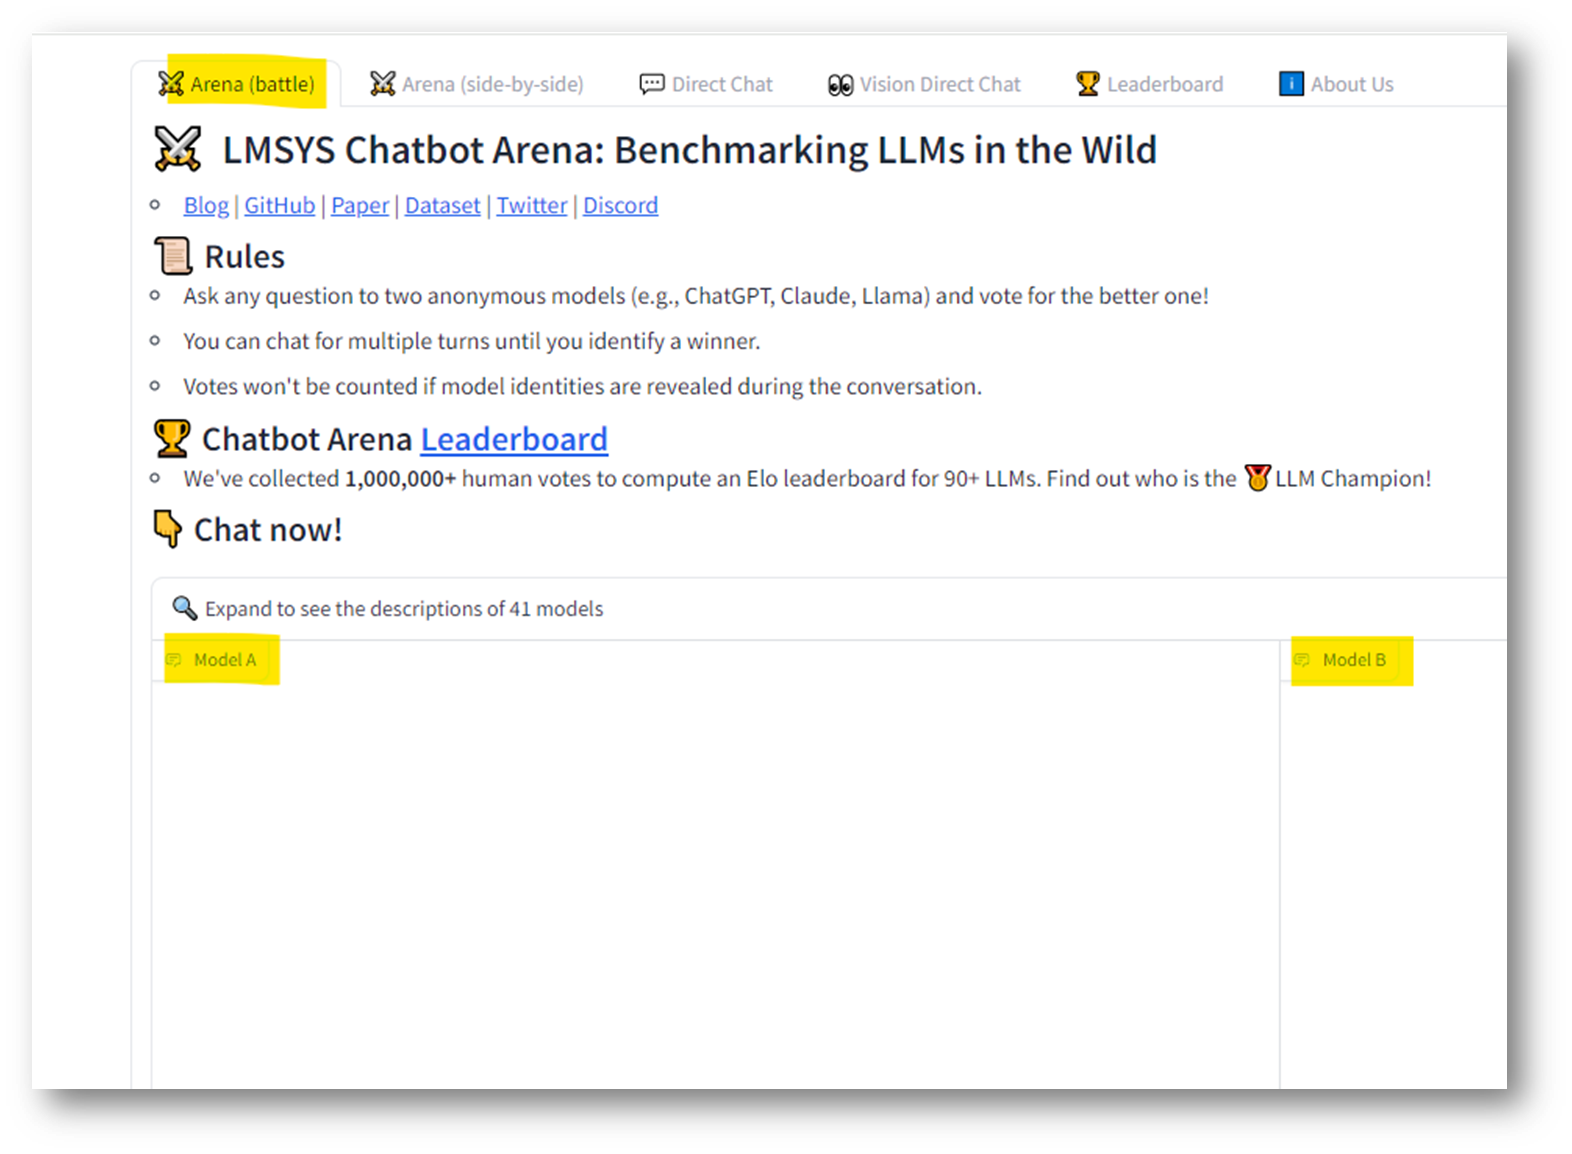The width and height of the screenshot is (1572, 1154).
Task: Open the Direct Chat tab
Action: tap(706, 84)
